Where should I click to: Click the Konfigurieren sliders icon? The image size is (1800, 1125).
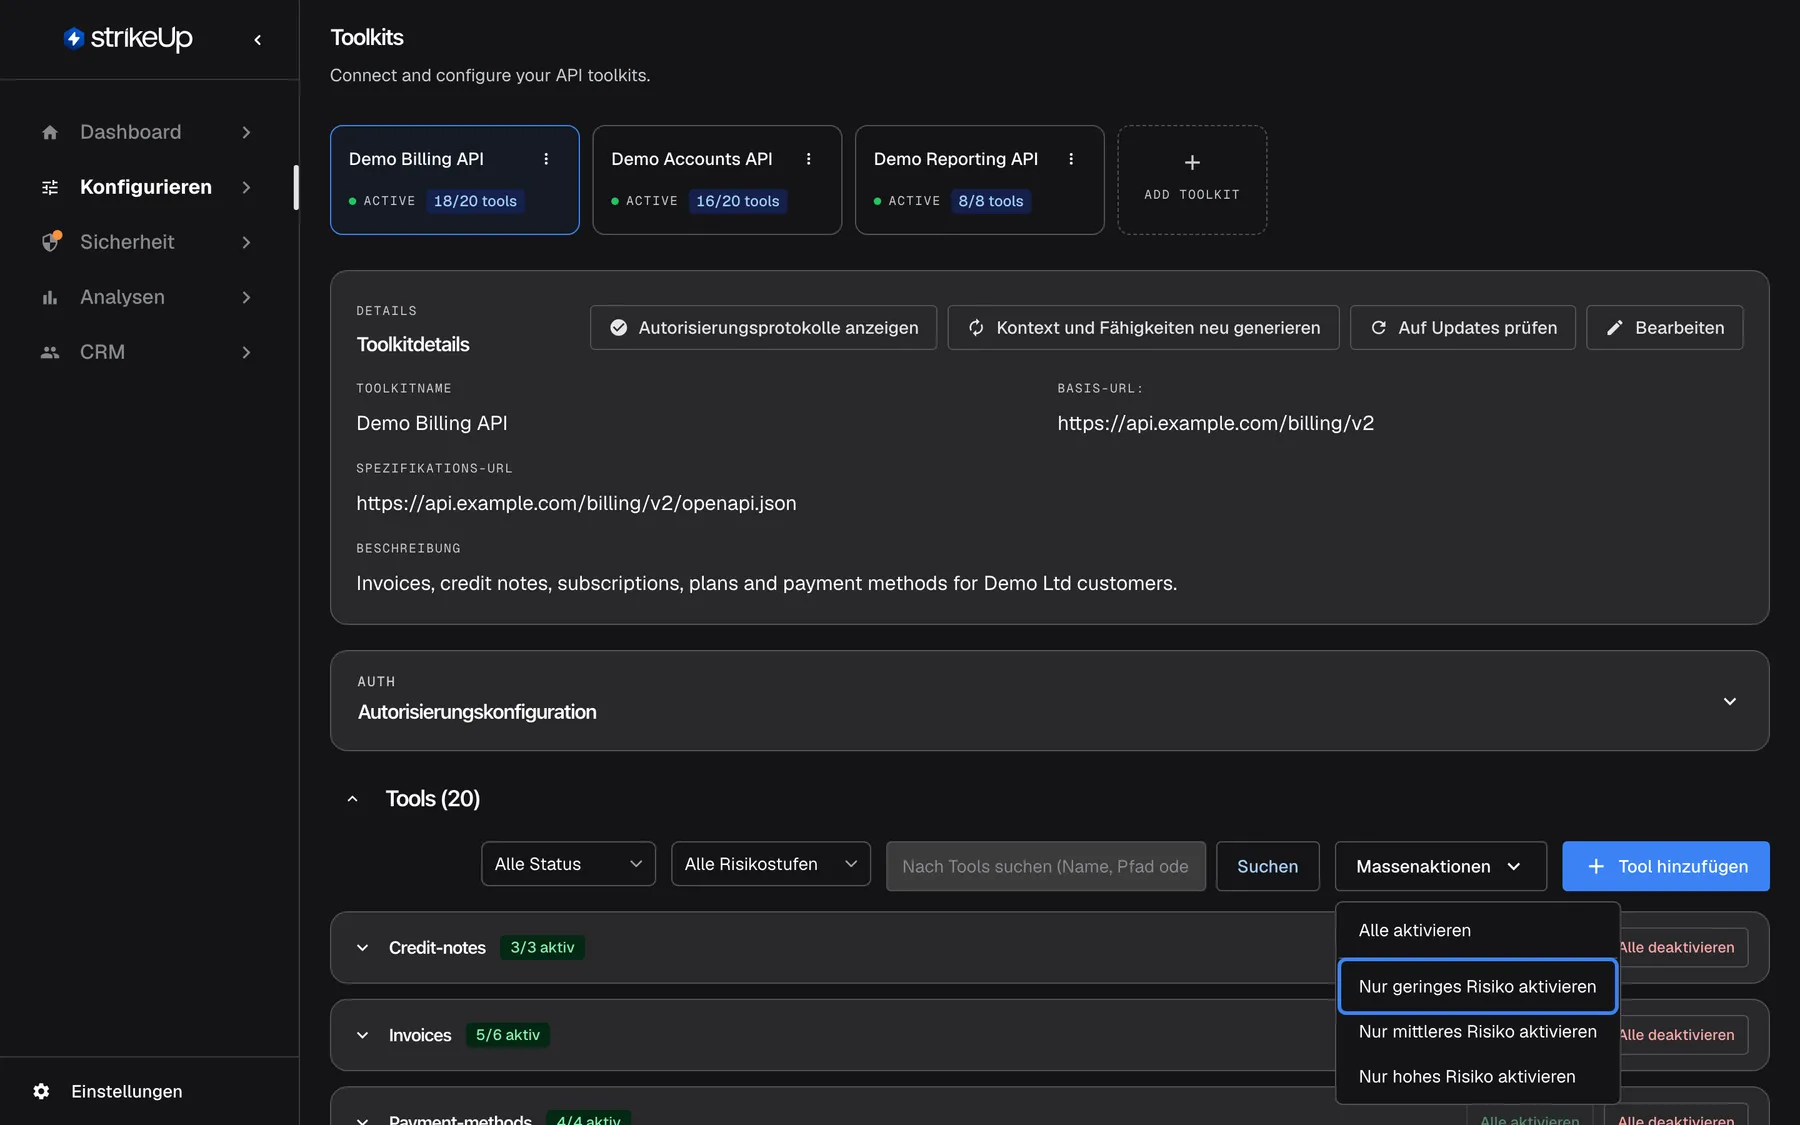(50, 187)
